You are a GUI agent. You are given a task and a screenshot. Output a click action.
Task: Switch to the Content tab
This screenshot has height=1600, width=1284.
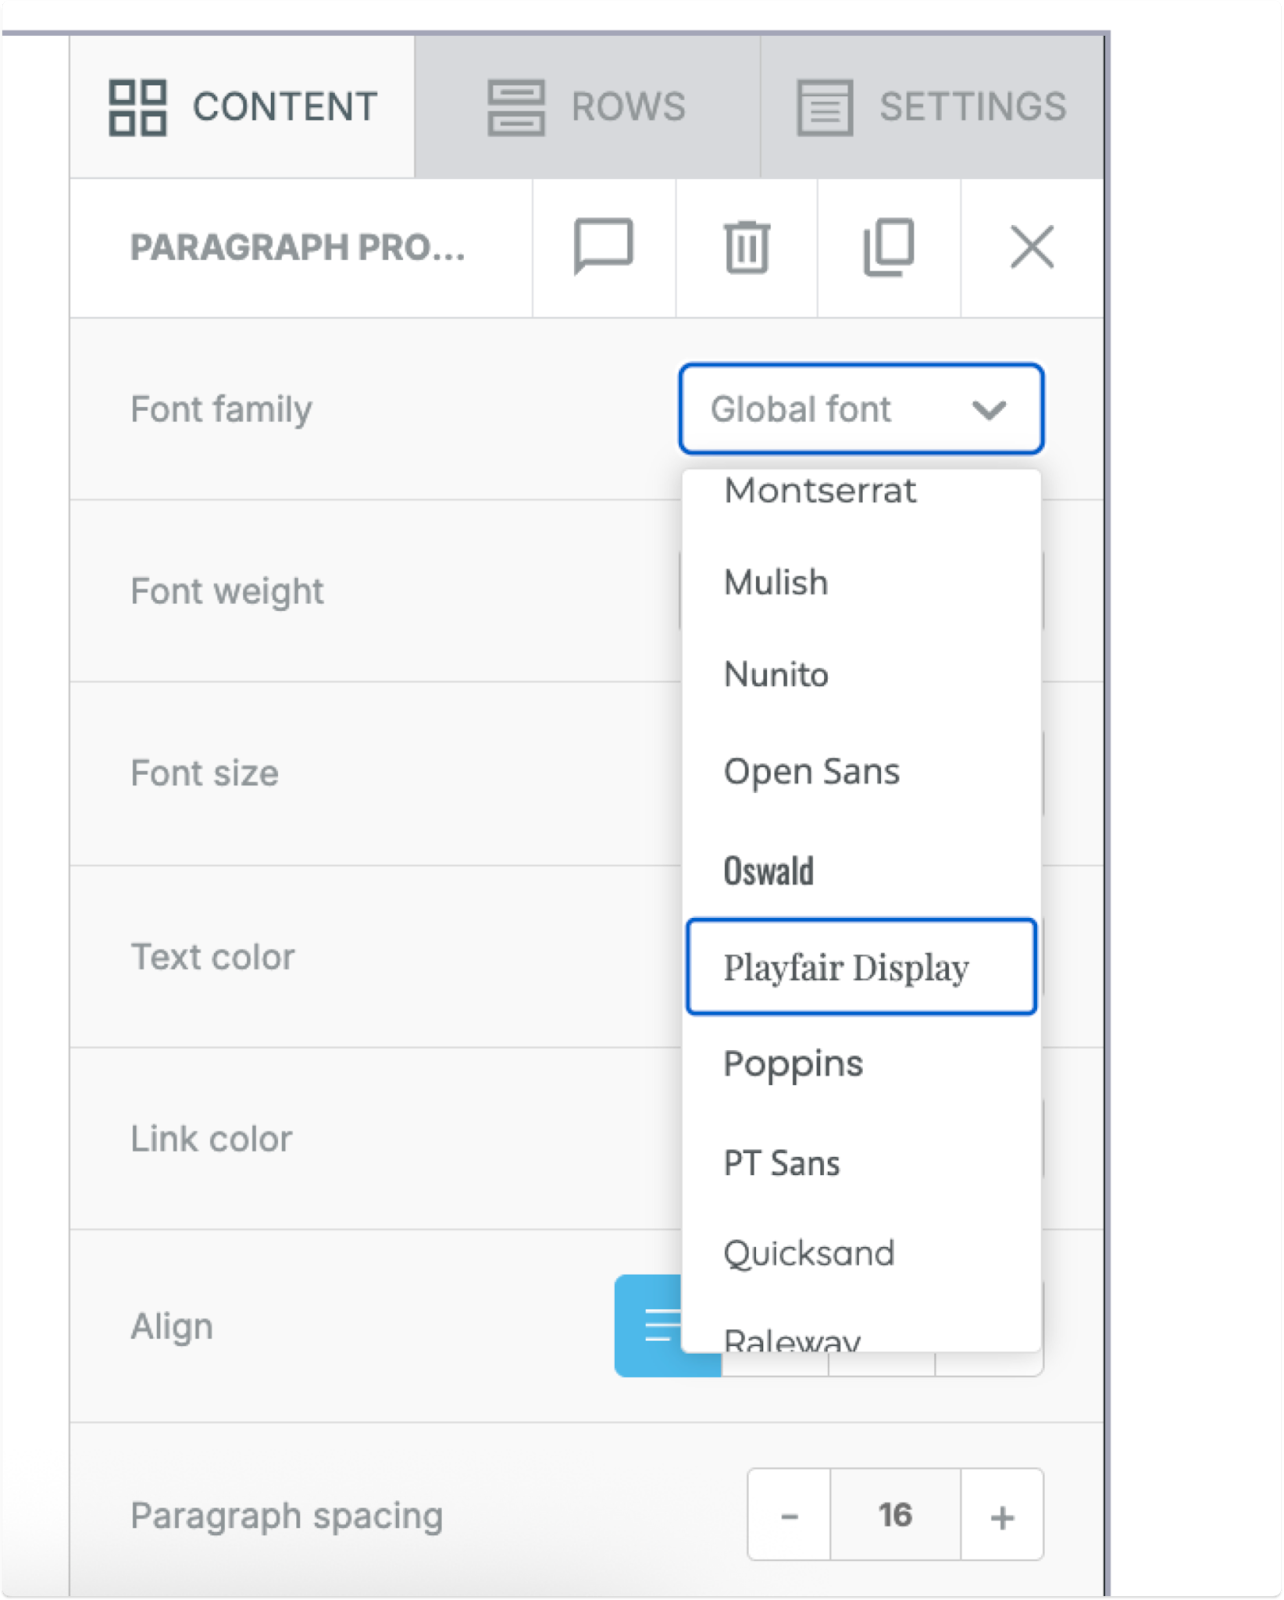(243, 107)
